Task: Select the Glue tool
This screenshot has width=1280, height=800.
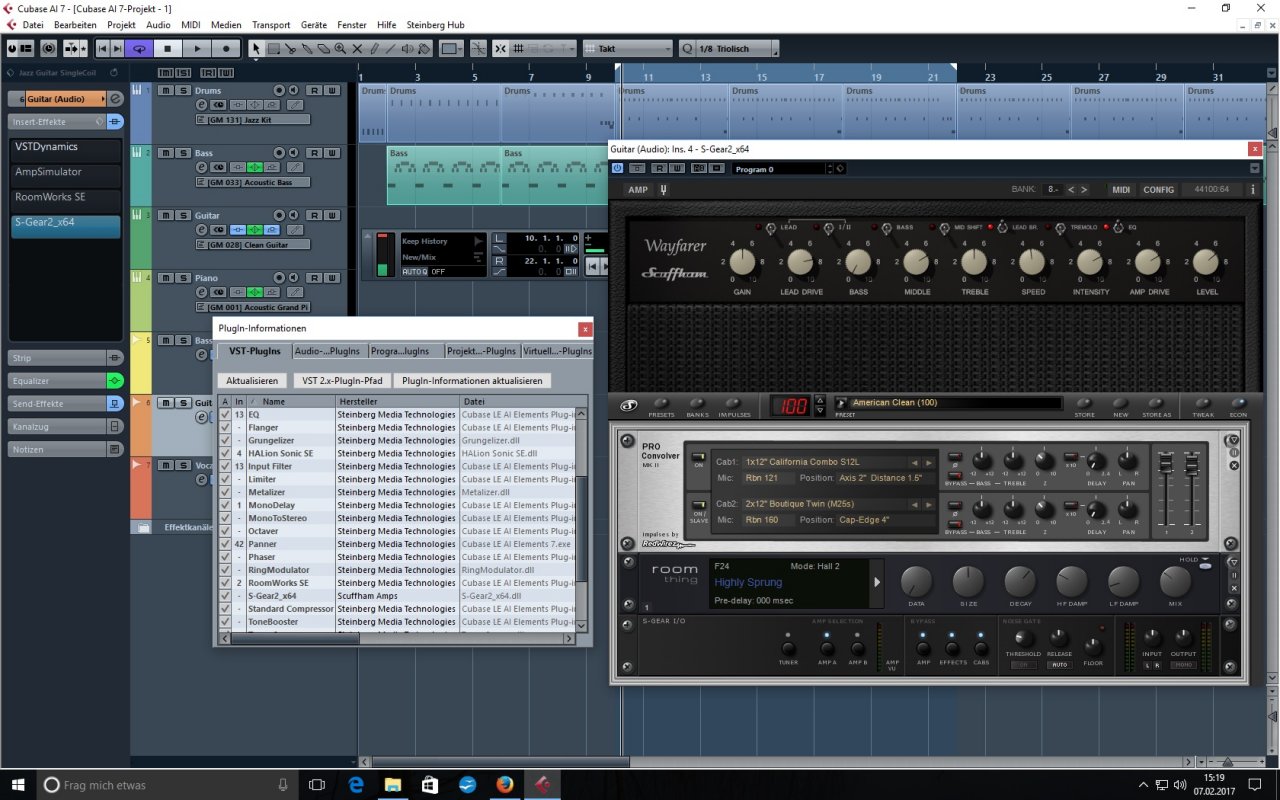Action: [307, 48]
